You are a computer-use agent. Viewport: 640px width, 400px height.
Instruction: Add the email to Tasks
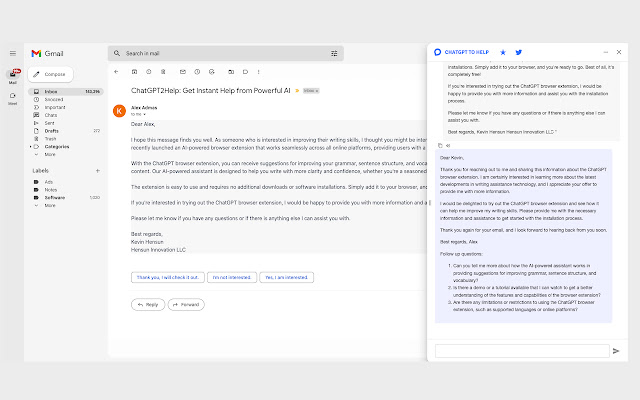(x=211, y=72)
